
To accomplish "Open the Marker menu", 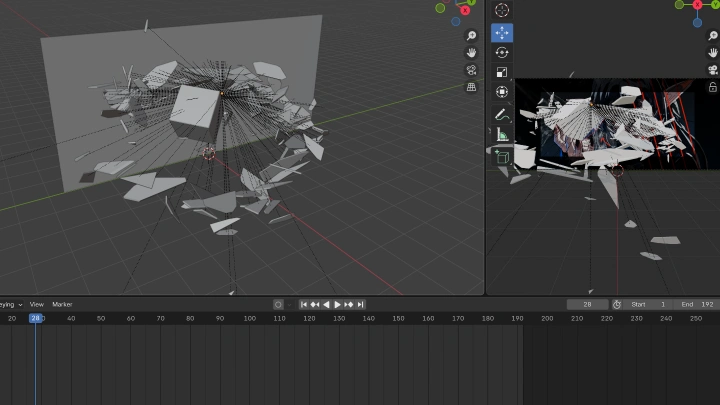I will point(62,304).
